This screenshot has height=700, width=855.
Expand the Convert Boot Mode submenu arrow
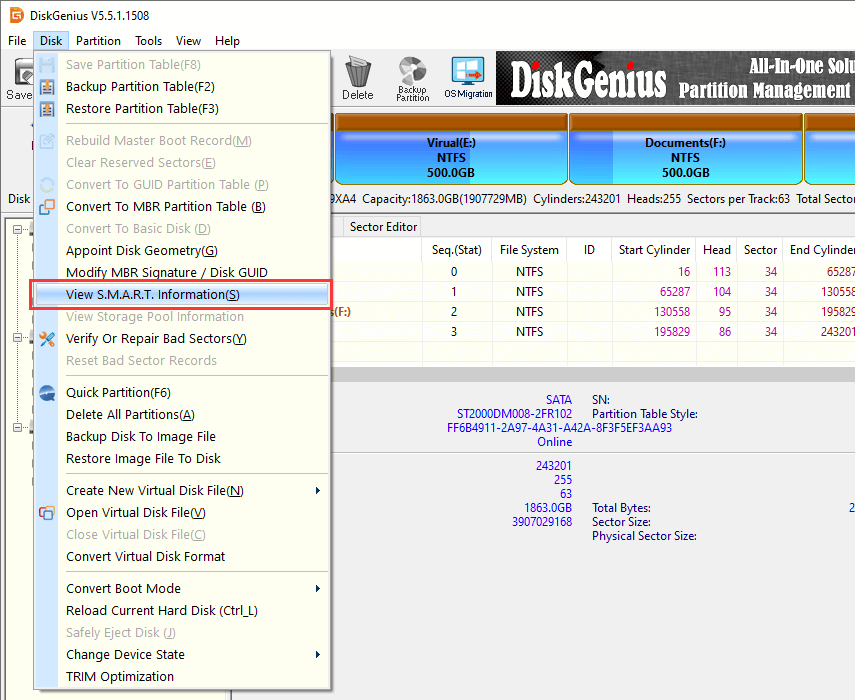click(x=318, y=589)
